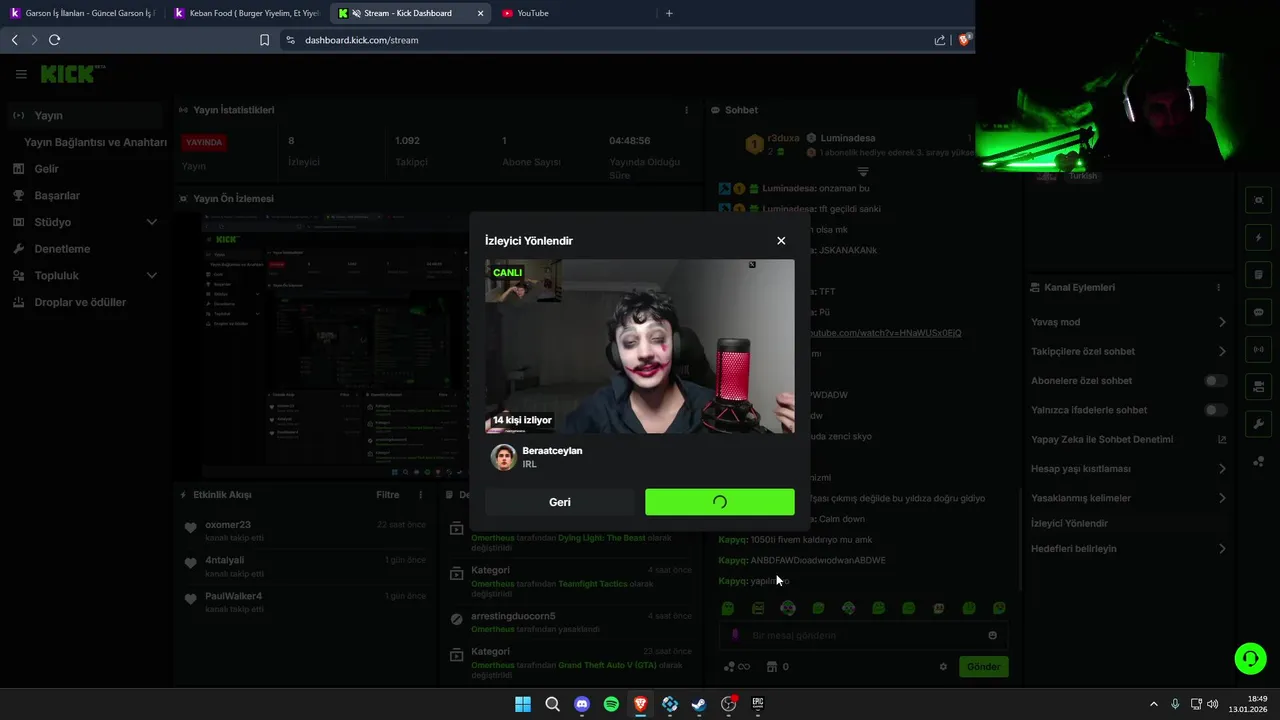The width and height of the screenshot is (1280, 720).
Task: Open Epic Games from the taskbar
Action: (x=758, y=704)
